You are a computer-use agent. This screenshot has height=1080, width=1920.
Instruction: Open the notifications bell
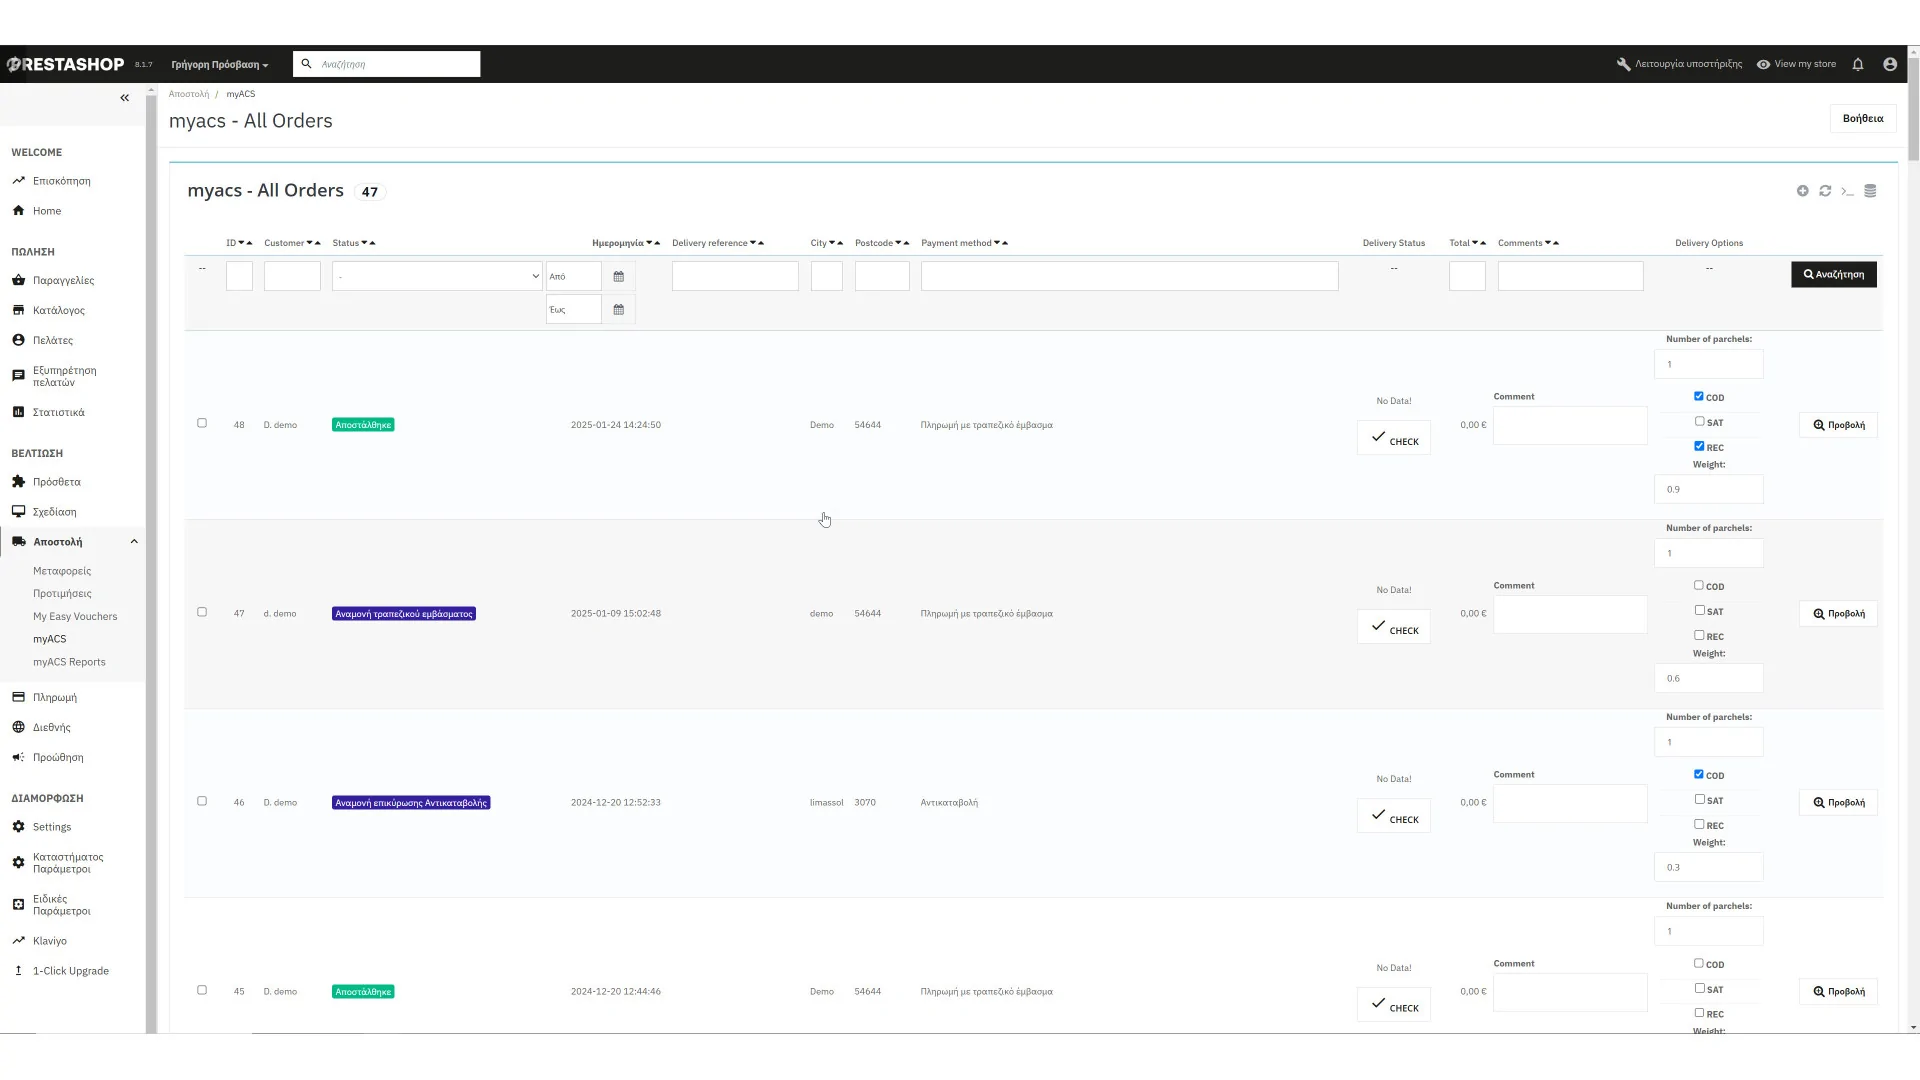[x=1858, y=64]
